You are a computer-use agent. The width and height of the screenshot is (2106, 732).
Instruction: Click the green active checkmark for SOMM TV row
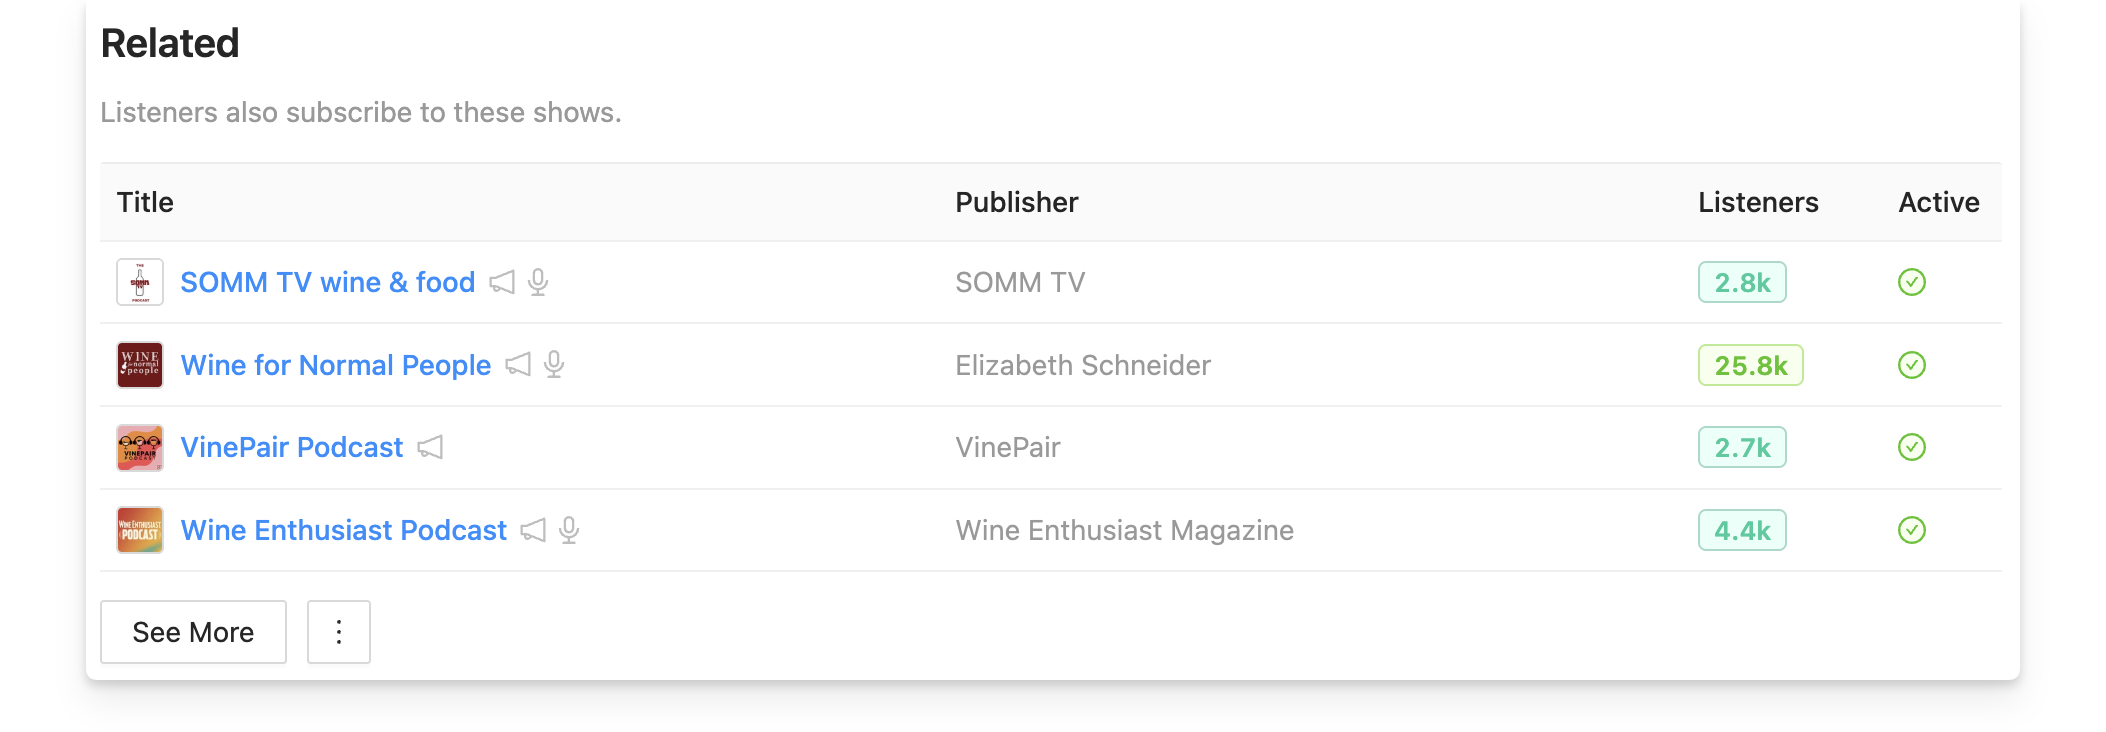coord(1913,283)
